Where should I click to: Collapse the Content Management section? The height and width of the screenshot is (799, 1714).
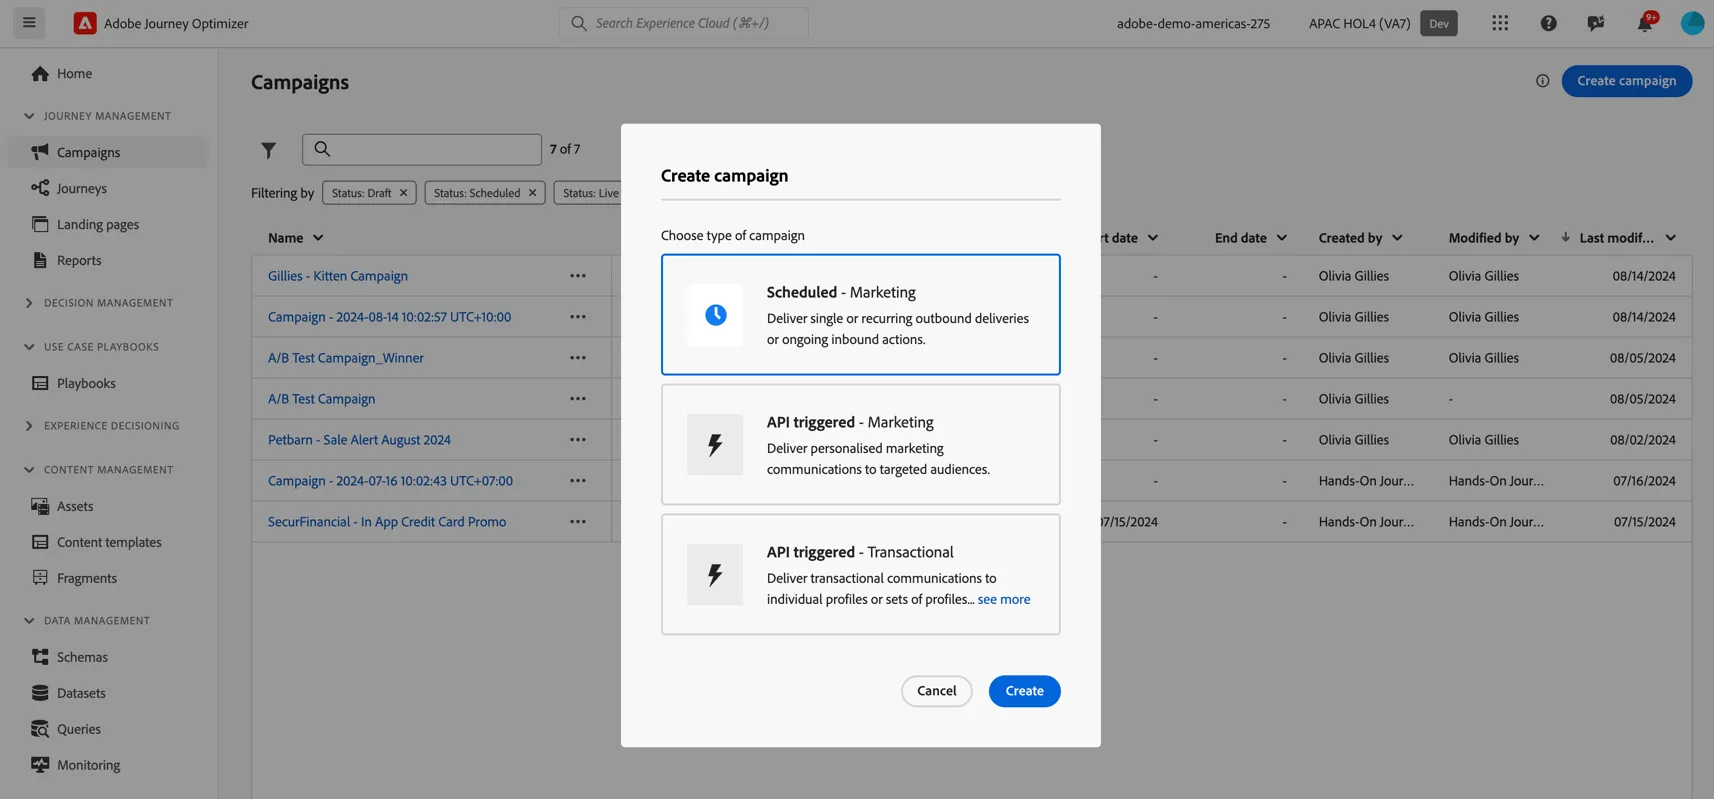click(29, 470)
